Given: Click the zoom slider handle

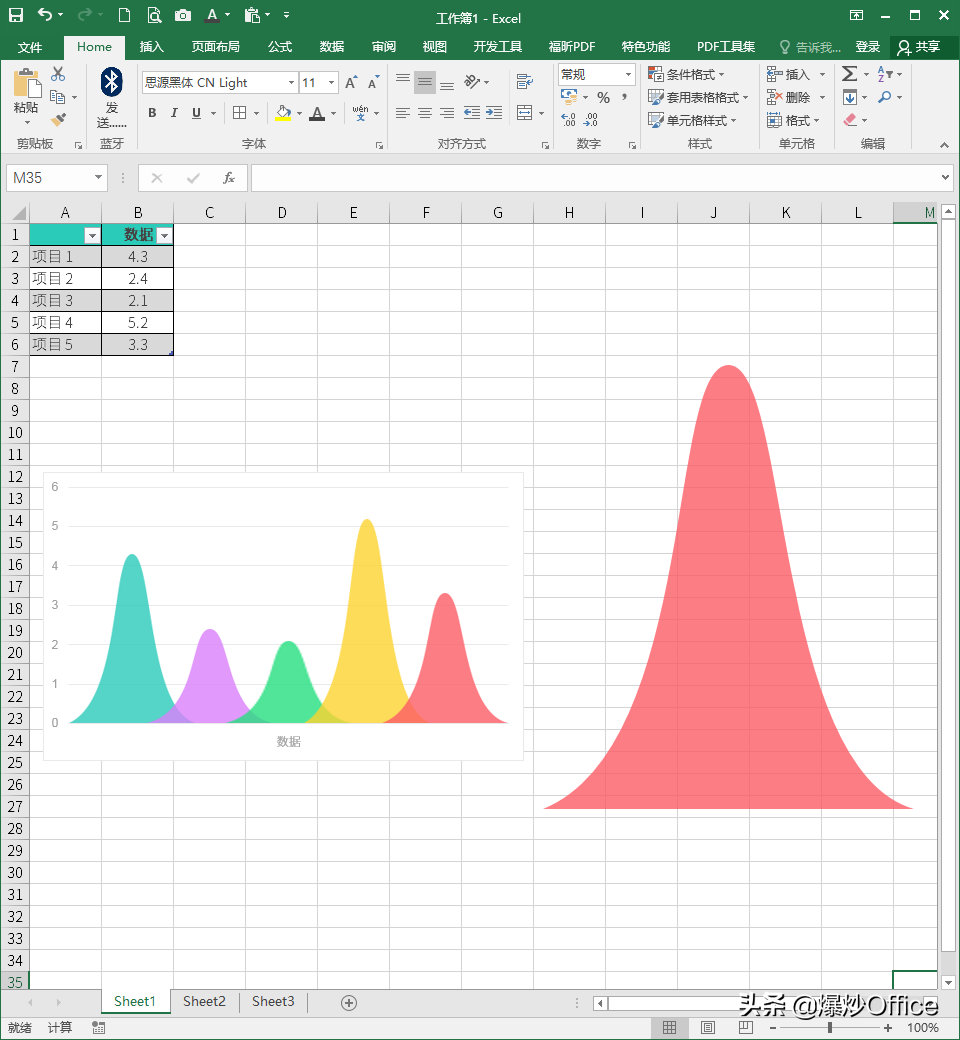Looking at the screenshot, I should (829, 1027).
